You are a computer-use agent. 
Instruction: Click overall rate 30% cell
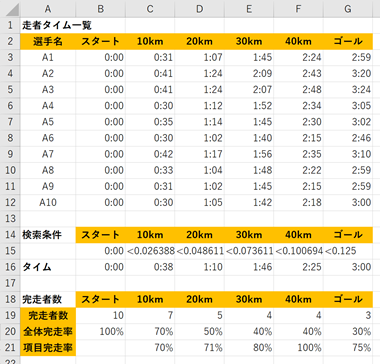(348, 332)
